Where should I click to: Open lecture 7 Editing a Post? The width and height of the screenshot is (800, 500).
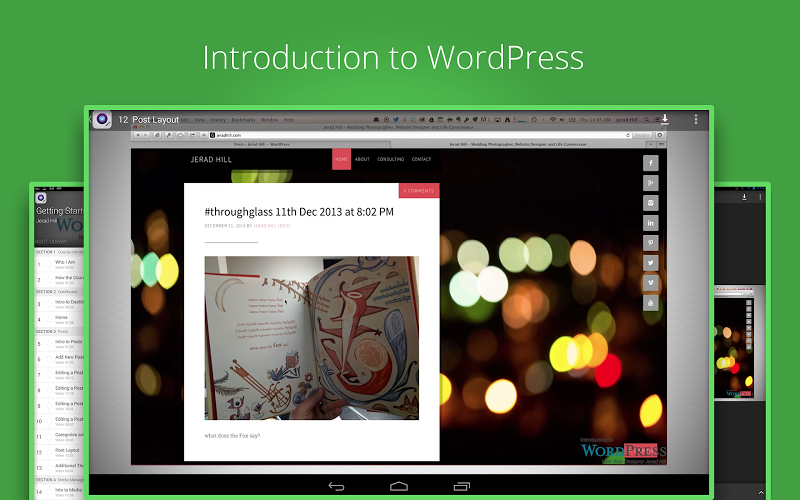click(60, 375)
